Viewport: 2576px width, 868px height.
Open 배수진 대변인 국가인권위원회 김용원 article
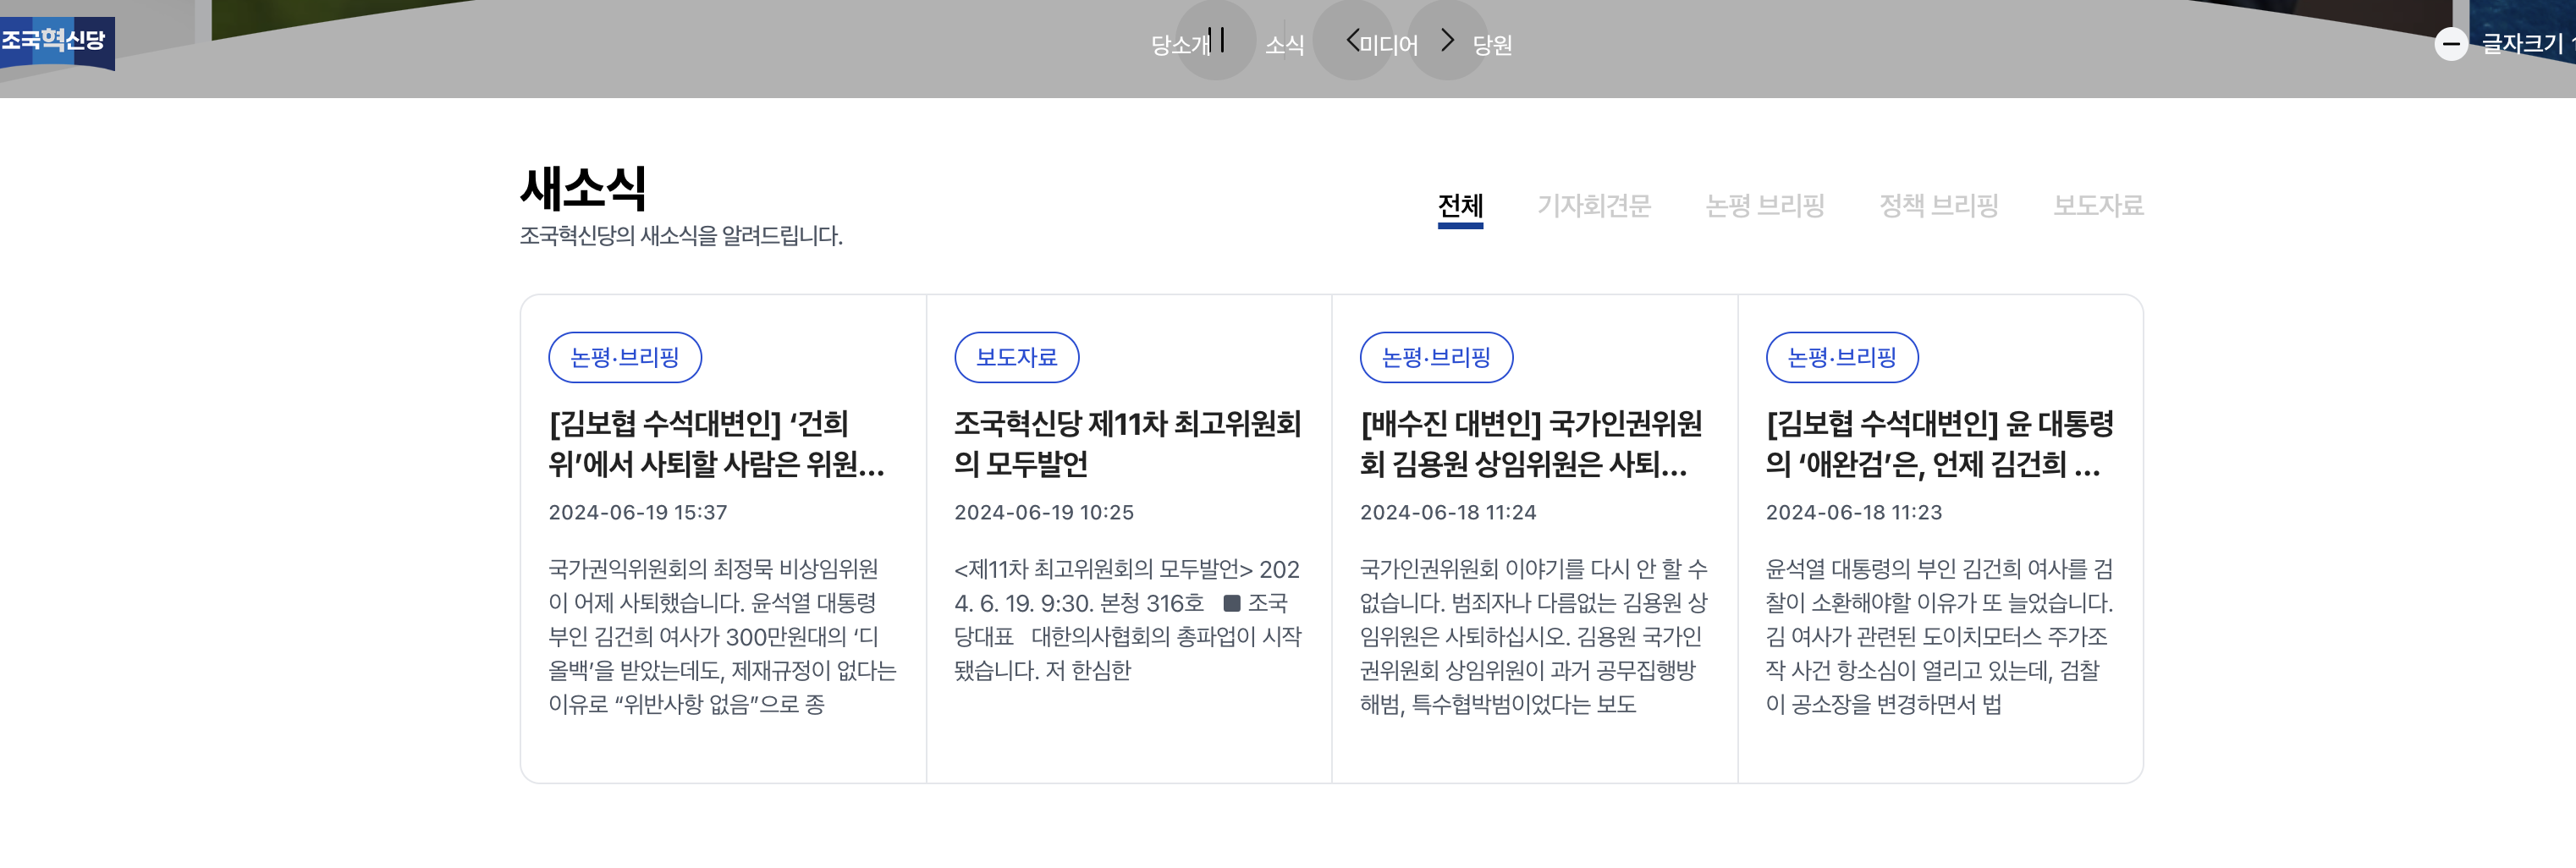[x=1531, y=444]
